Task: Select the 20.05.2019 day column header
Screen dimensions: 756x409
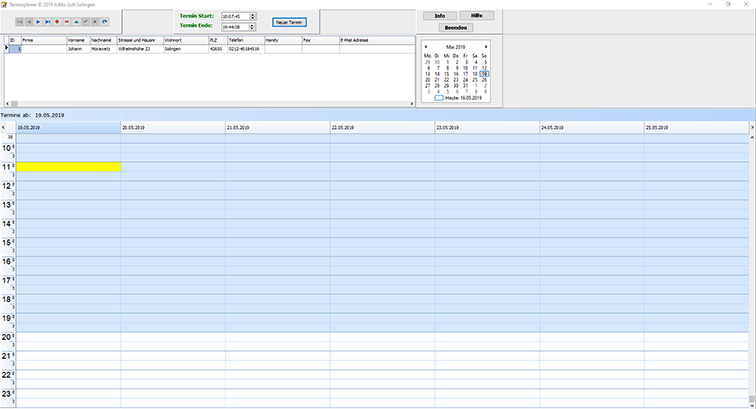Action: click(x=172, y=128)
